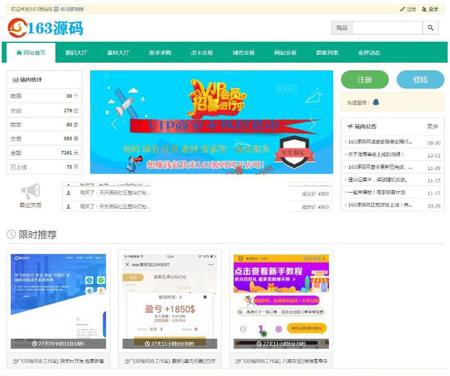The width and height of the screenshot is (450, 376).
Task: Click the 商品 33个 statistics row
Action: 44,96
